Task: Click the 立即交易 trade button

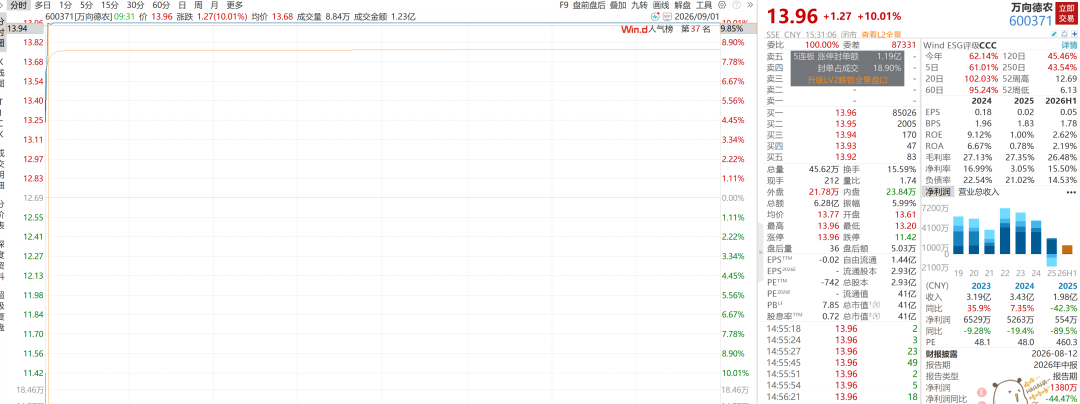Action: [1067, 13]
